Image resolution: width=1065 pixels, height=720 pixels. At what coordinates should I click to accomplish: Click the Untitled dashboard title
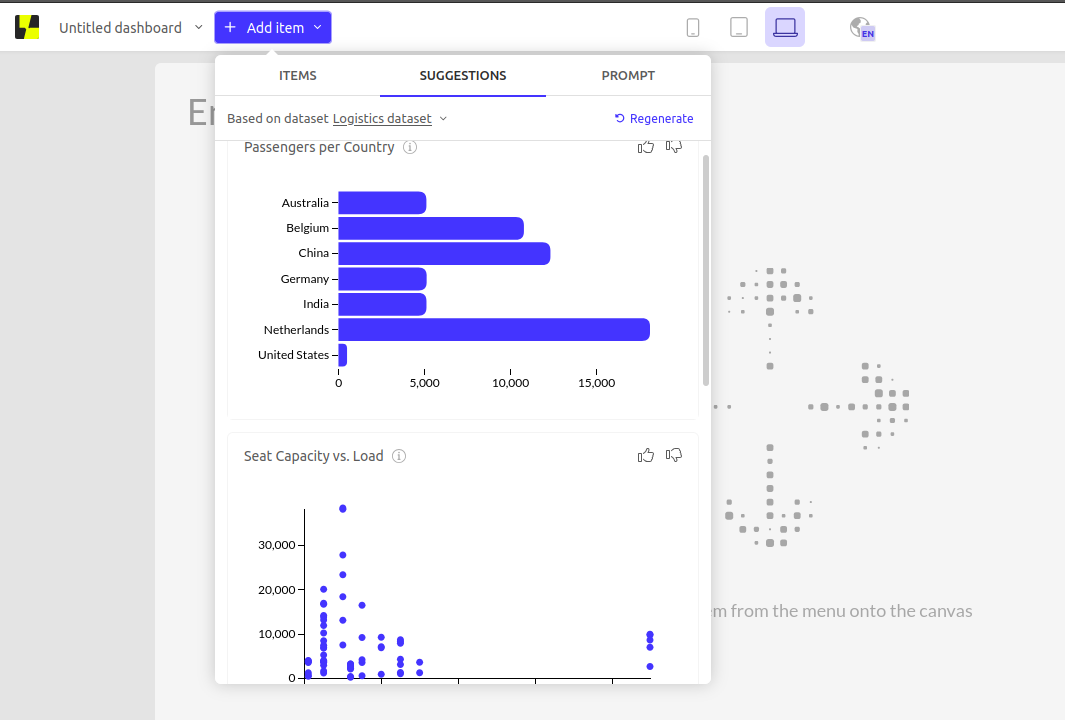[x=120, y=28]
